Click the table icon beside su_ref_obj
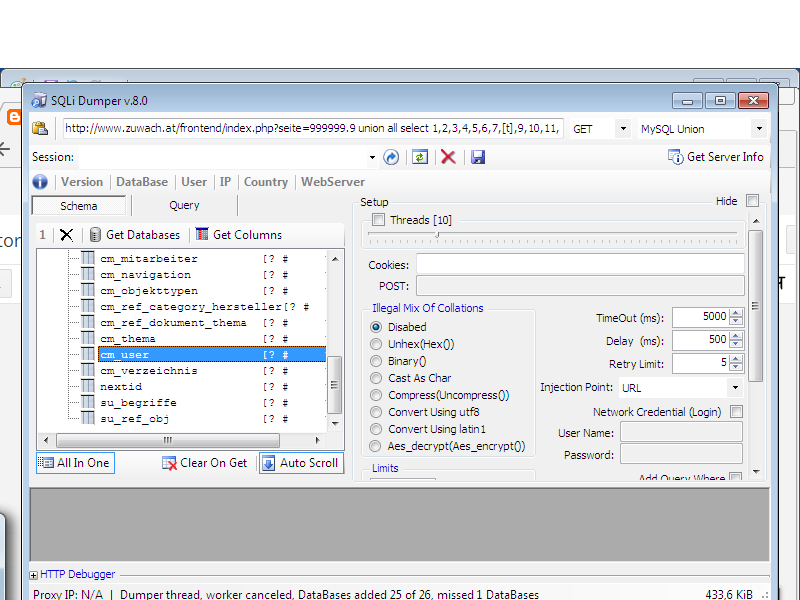The image size is (800, 600). (x=88, y=418)
